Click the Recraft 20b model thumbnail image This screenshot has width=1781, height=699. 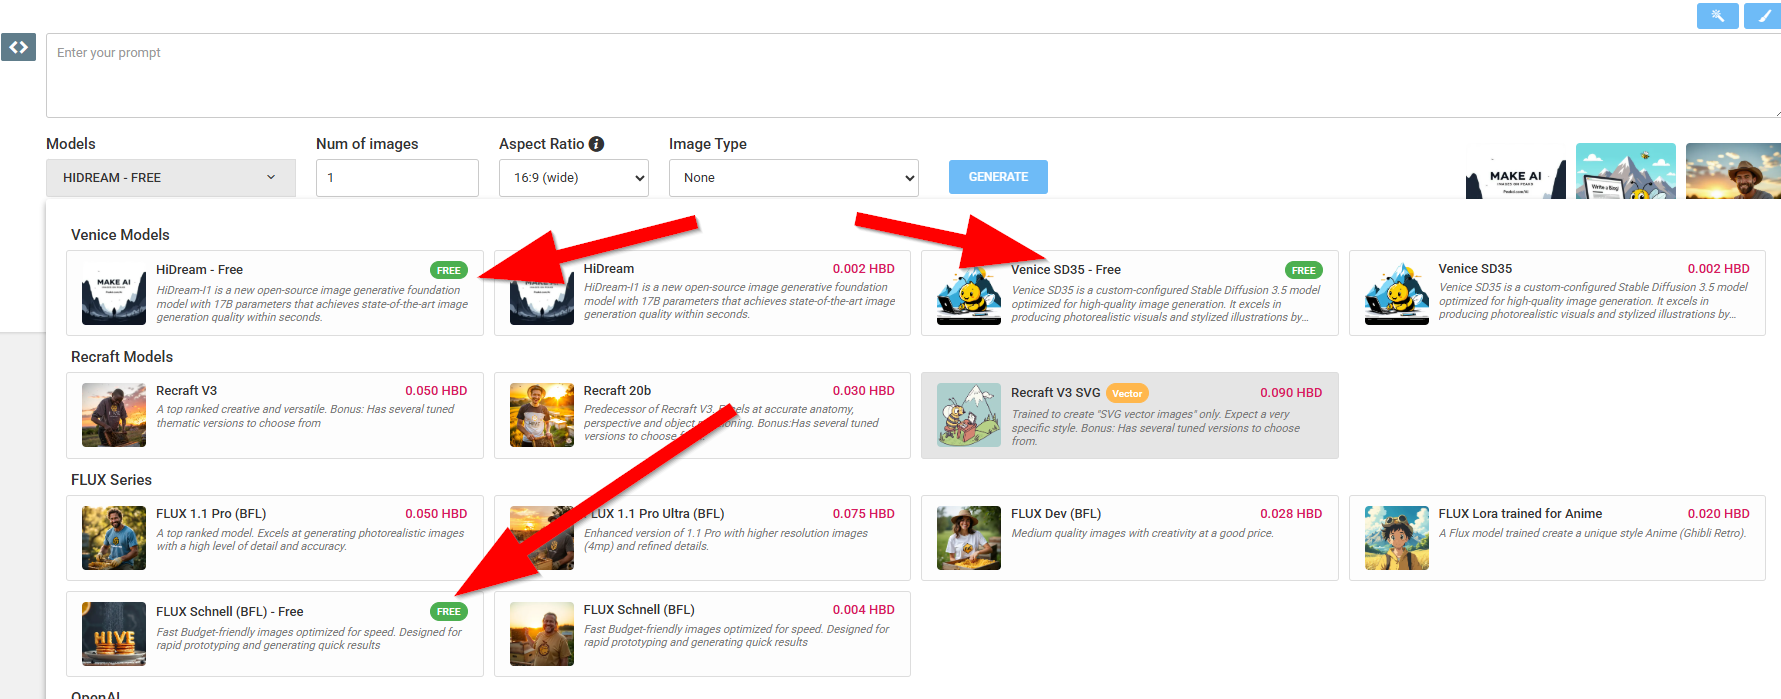coord(542,415)
